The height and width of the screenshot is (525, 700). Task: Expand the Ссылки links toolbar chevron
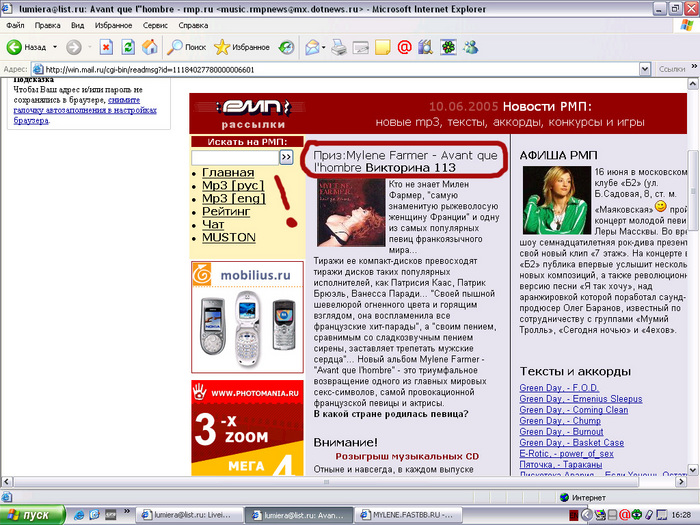tap(694, 67)
